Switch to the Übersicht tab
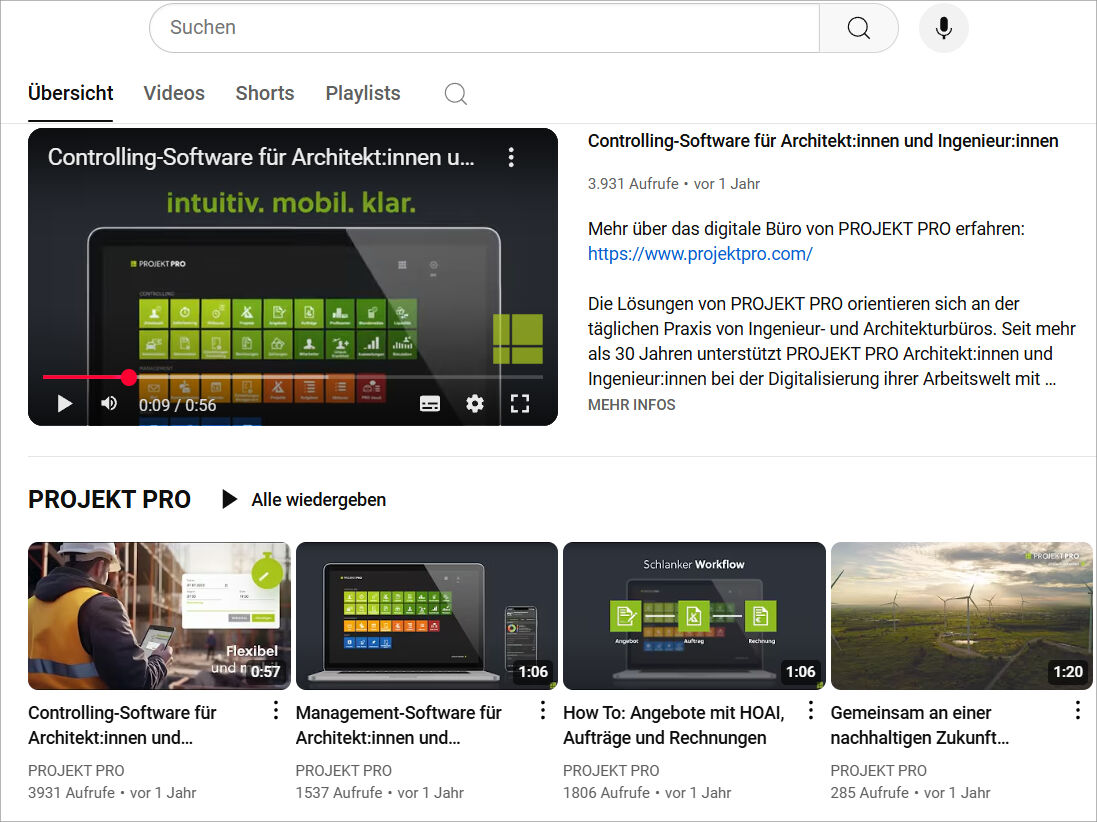The height and width of the screenshot is (822, 1097). (x=71, y=94)
